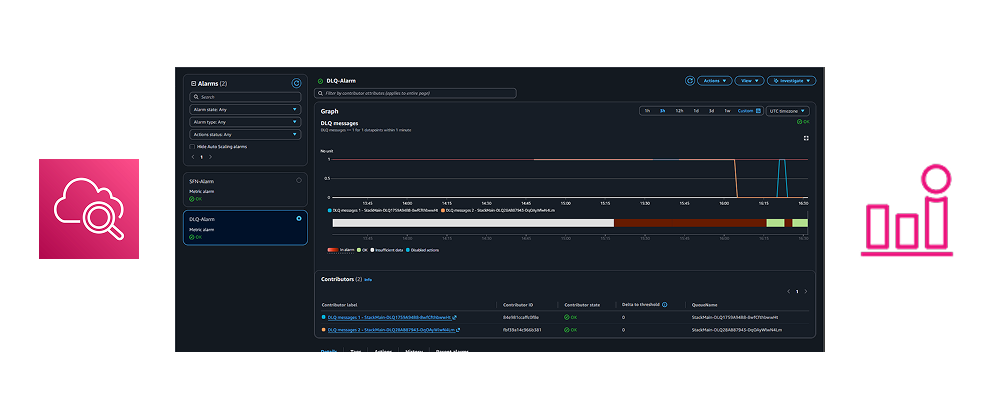Viewport: 1000px width, 420px height.
Task: Click the info icon beside Delta to threshold
Action: (665, 304)
